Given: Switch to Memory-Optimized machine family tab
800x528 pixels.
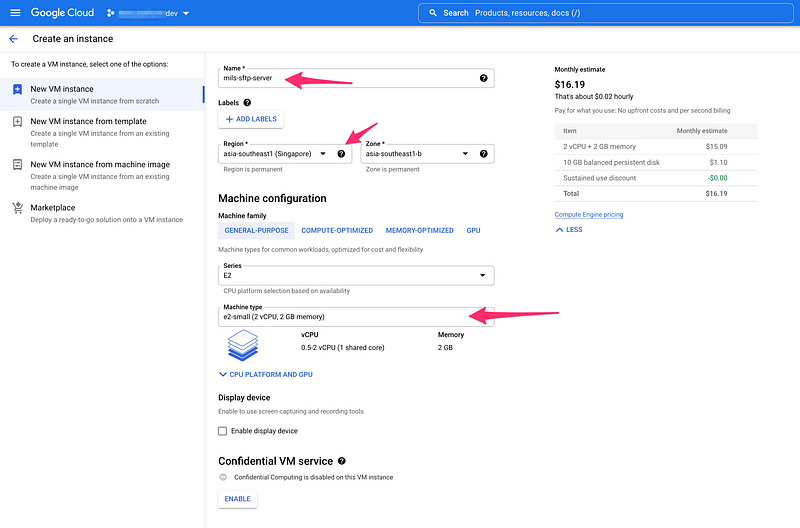Looking at the screenshot, I should pyautogui.click(x=419, y=230).
